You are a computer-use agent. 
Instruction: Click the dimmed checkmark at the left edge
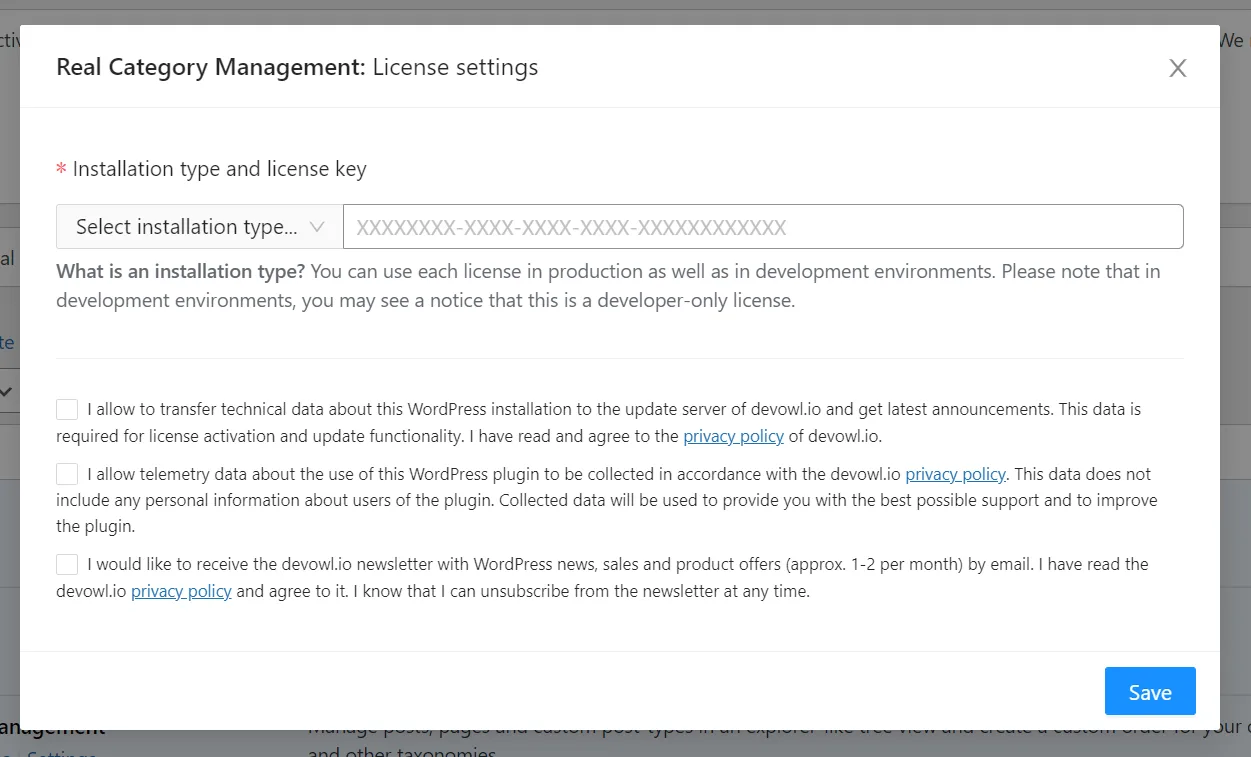(x=6, y=392)
